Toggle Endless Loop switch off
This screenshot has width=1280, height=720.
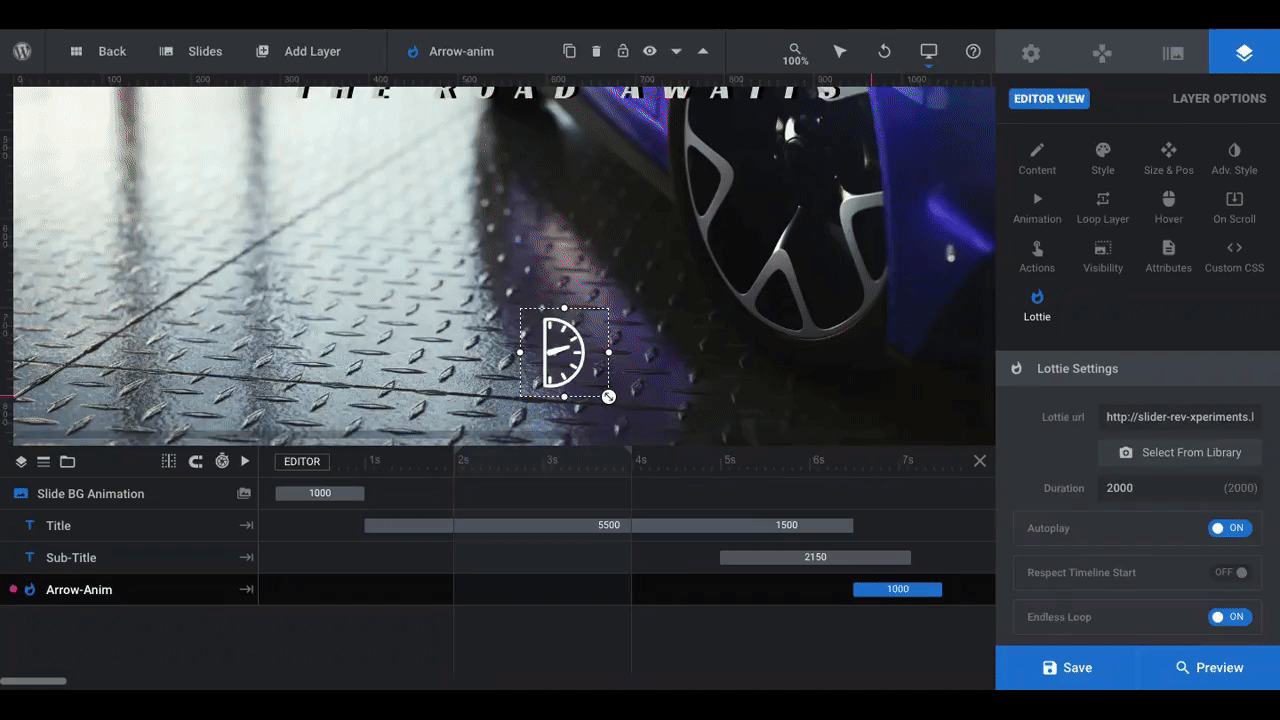click(x=1229, y=617)
